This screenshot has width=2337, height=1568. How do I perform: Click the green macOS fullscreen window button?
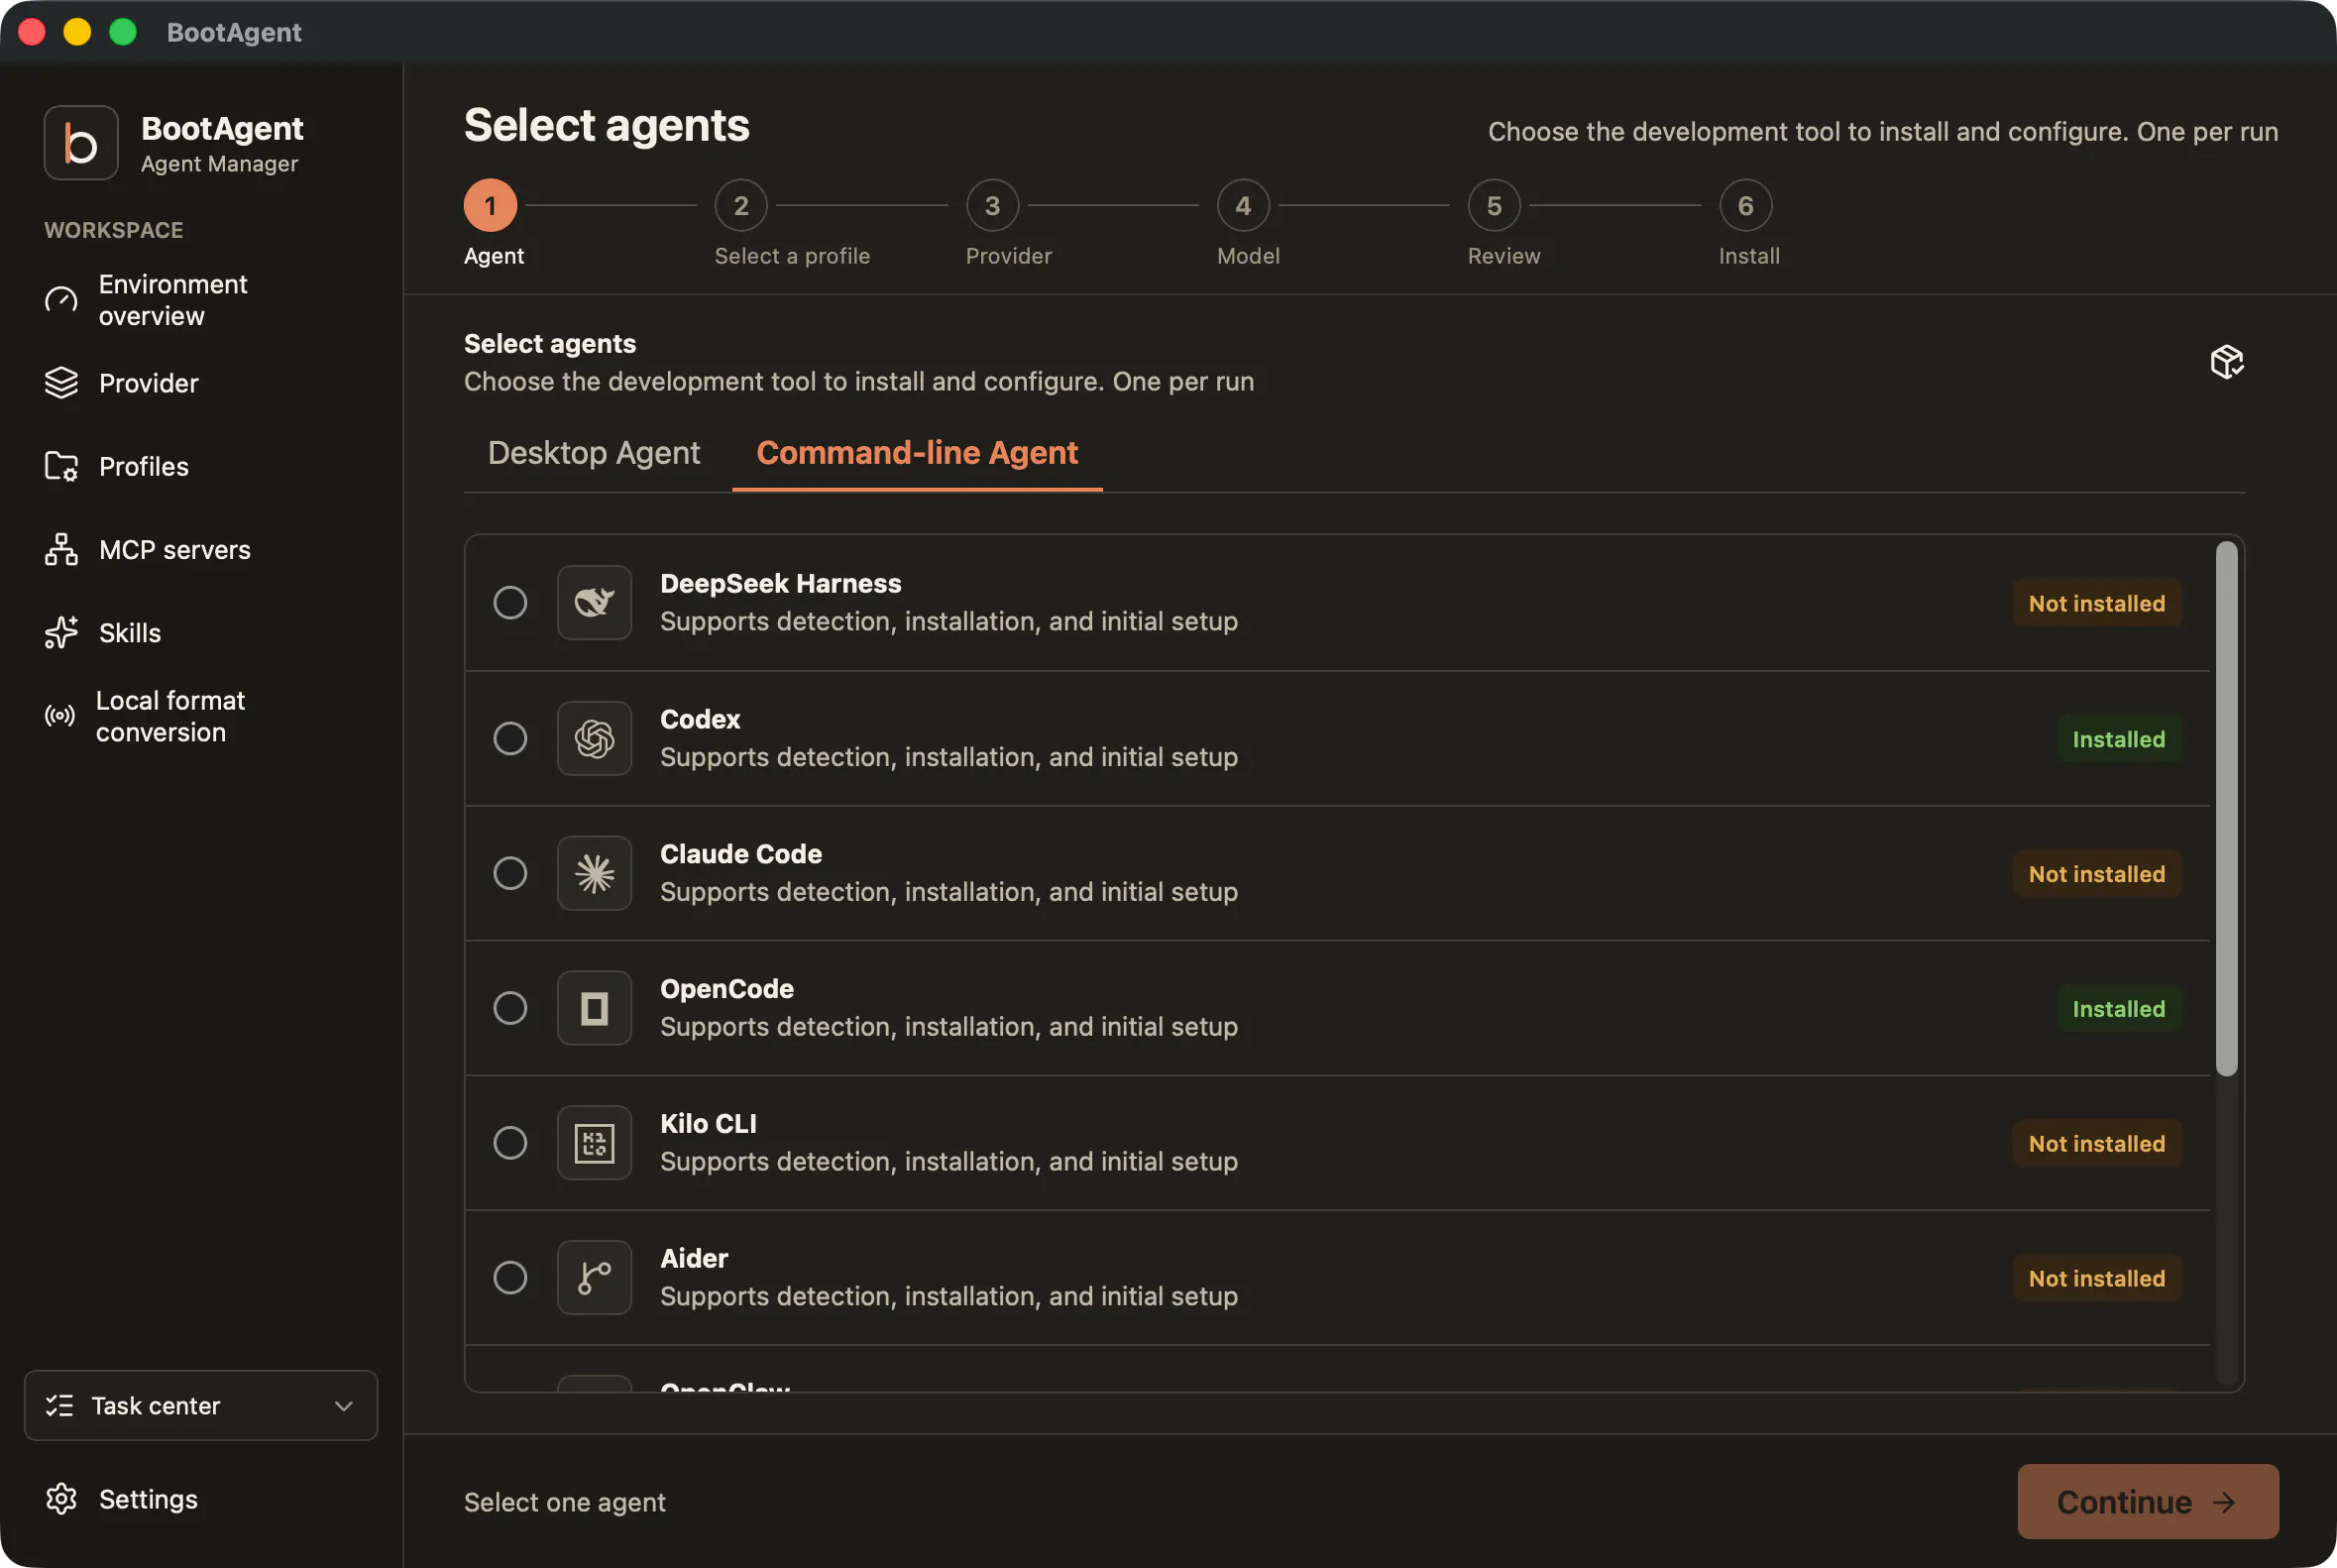(123, 32)
